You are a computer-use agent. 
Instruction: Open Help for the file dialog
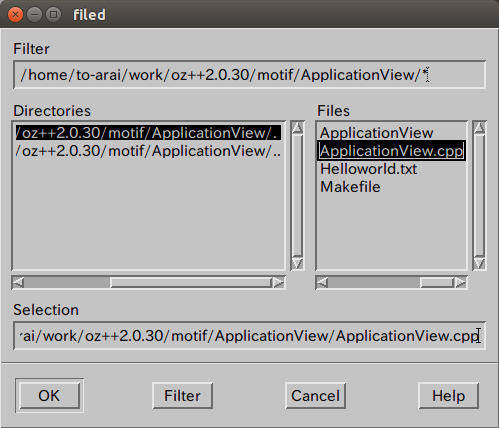pos(448,395)
